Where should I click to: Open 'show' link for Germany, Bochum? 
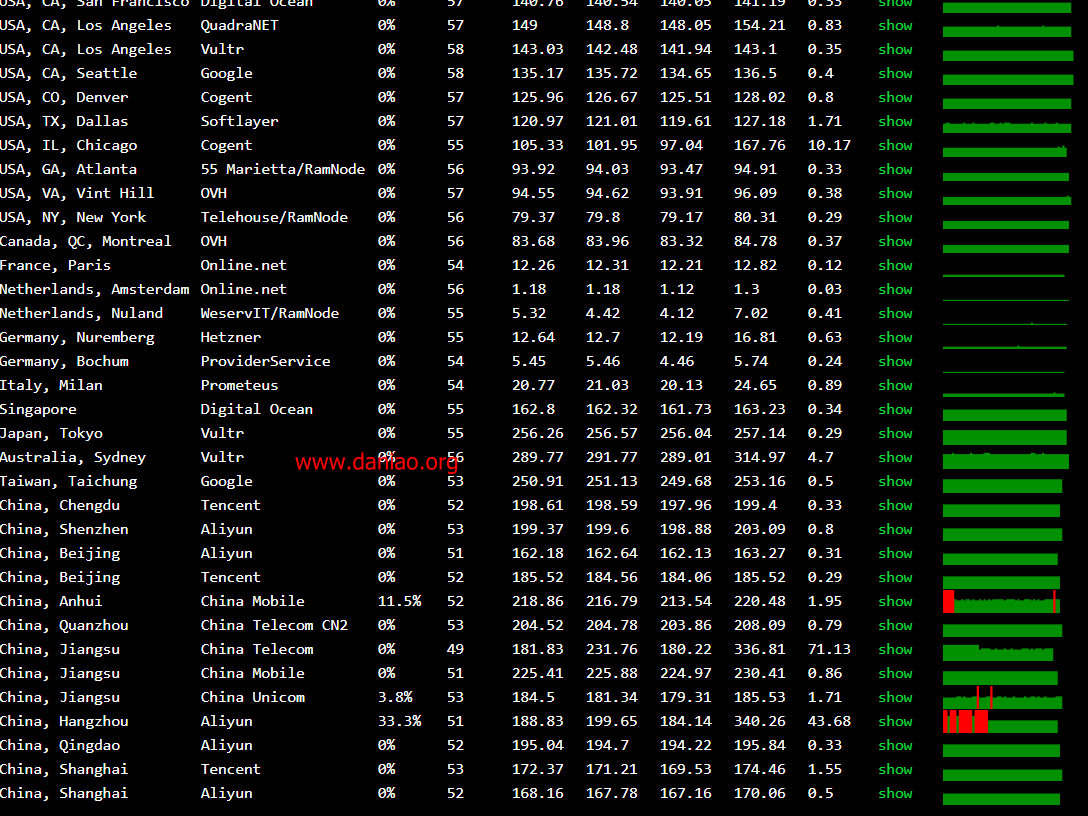coord(895,362)
